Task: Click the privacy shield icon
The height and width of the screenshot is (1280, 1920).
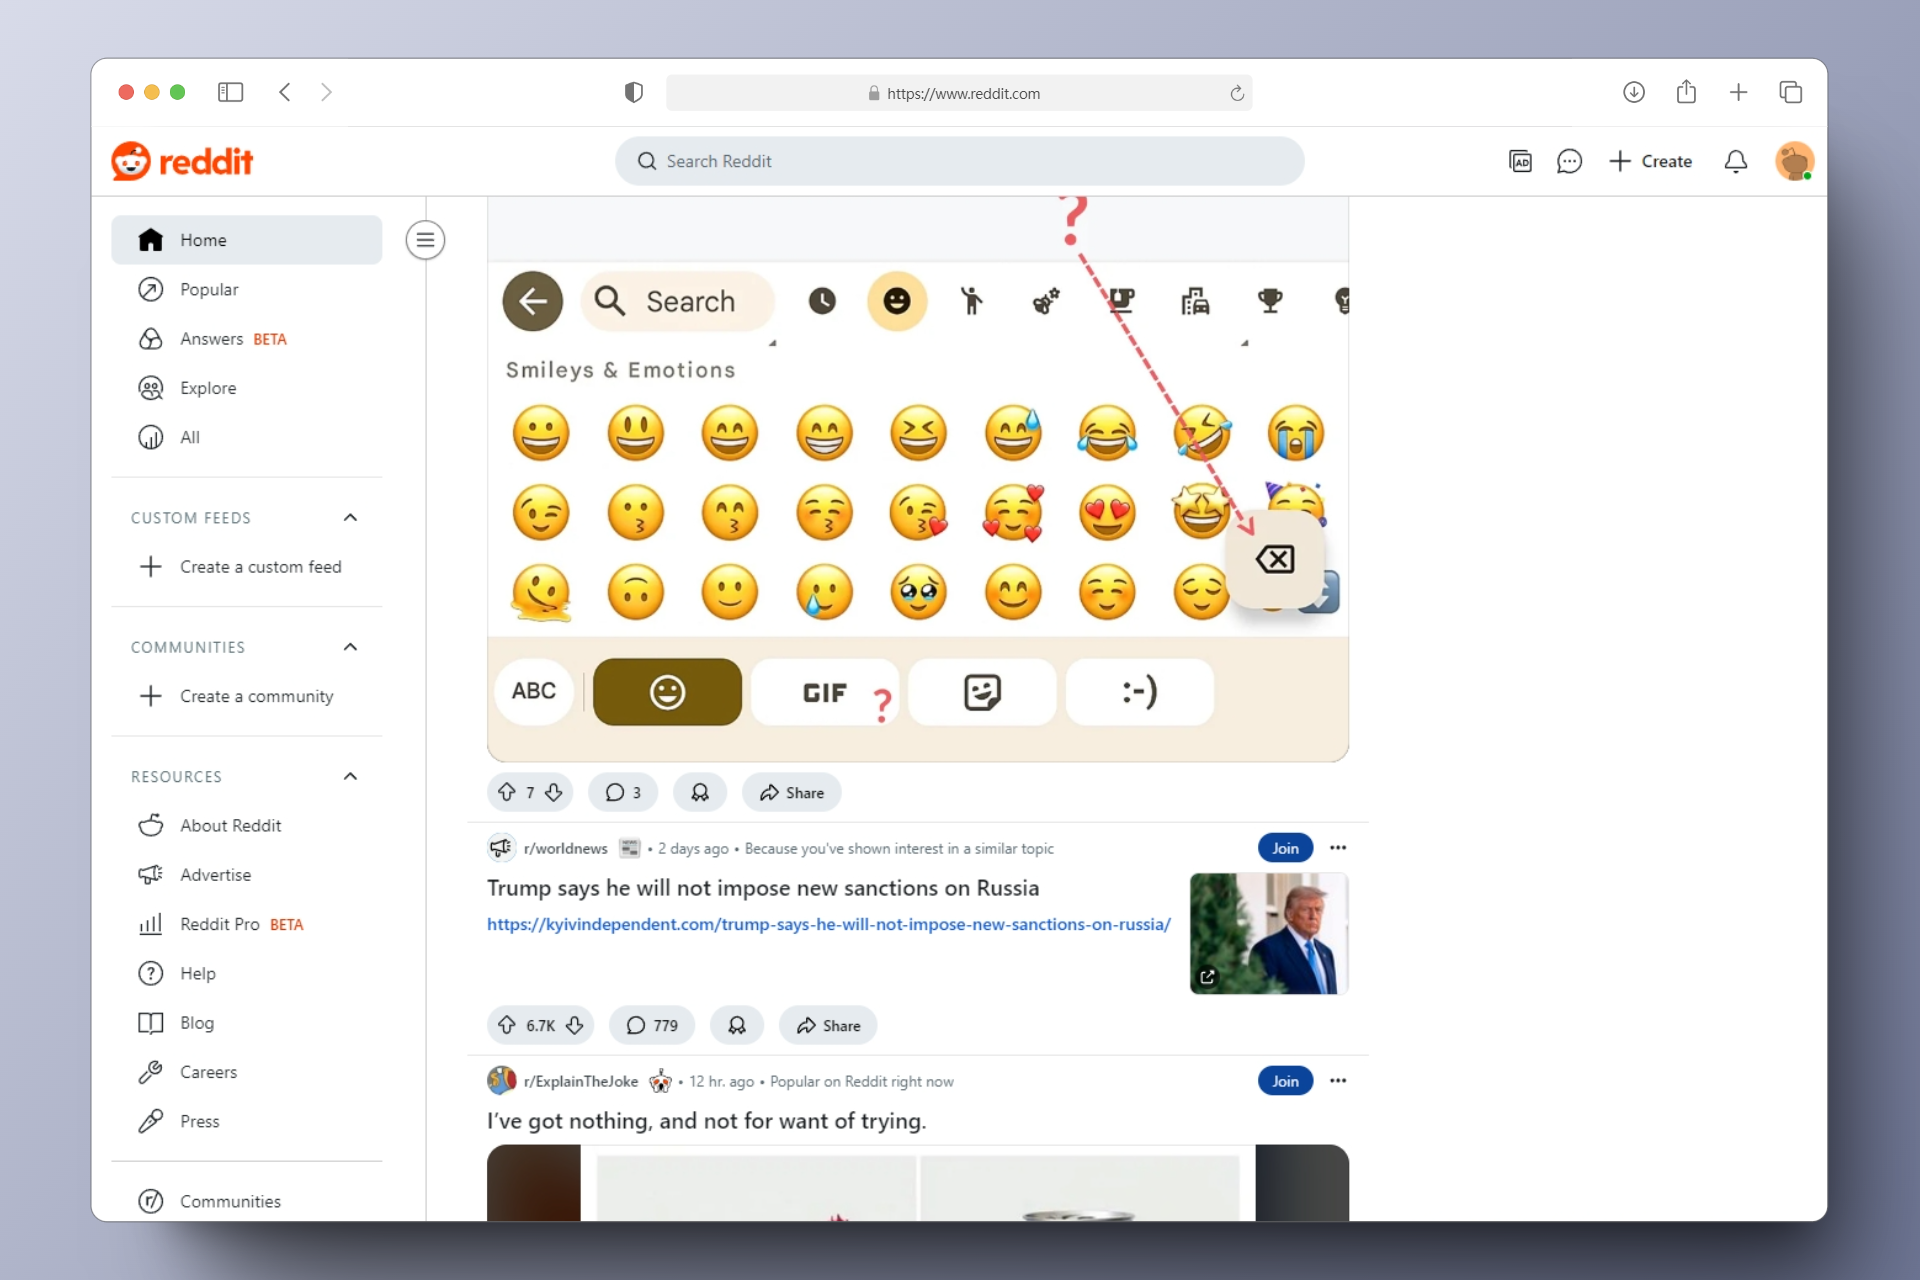Action: tap(633, 93)
